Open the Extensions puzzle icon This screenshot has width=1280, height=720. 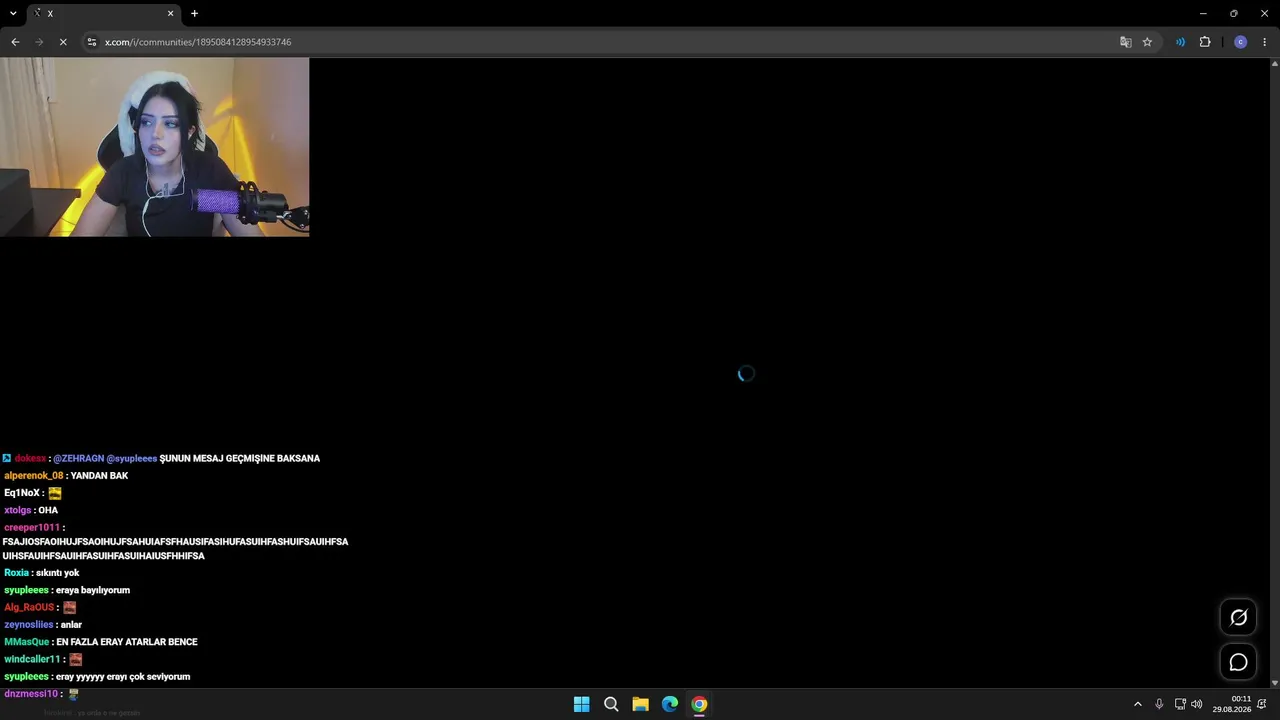(1205, 42)
